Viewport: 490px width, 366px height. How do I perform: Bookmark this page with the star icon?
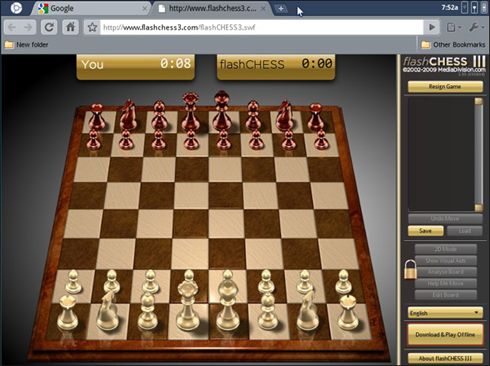pyautogui.click(x=92, y=27)
